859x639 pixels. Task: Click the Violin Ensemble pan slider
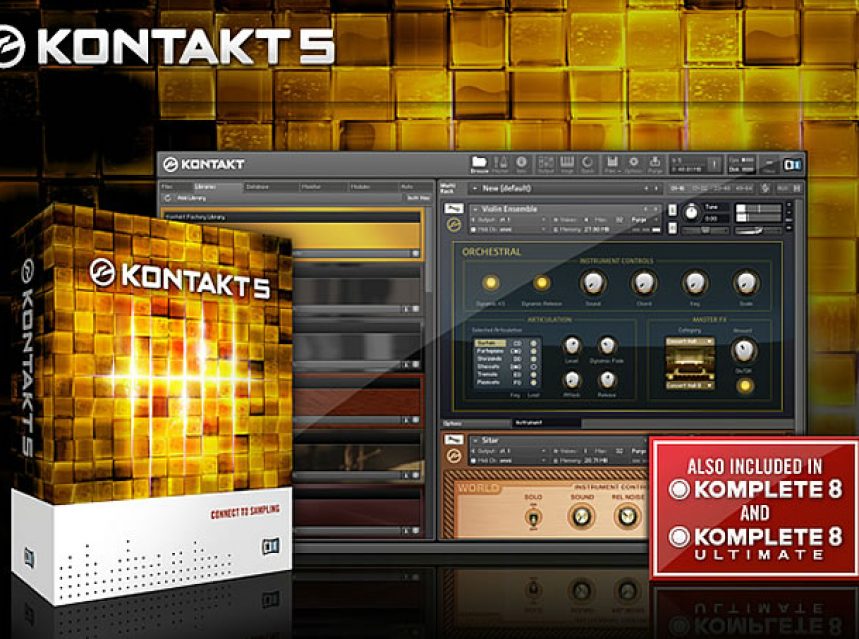(758, 218)
